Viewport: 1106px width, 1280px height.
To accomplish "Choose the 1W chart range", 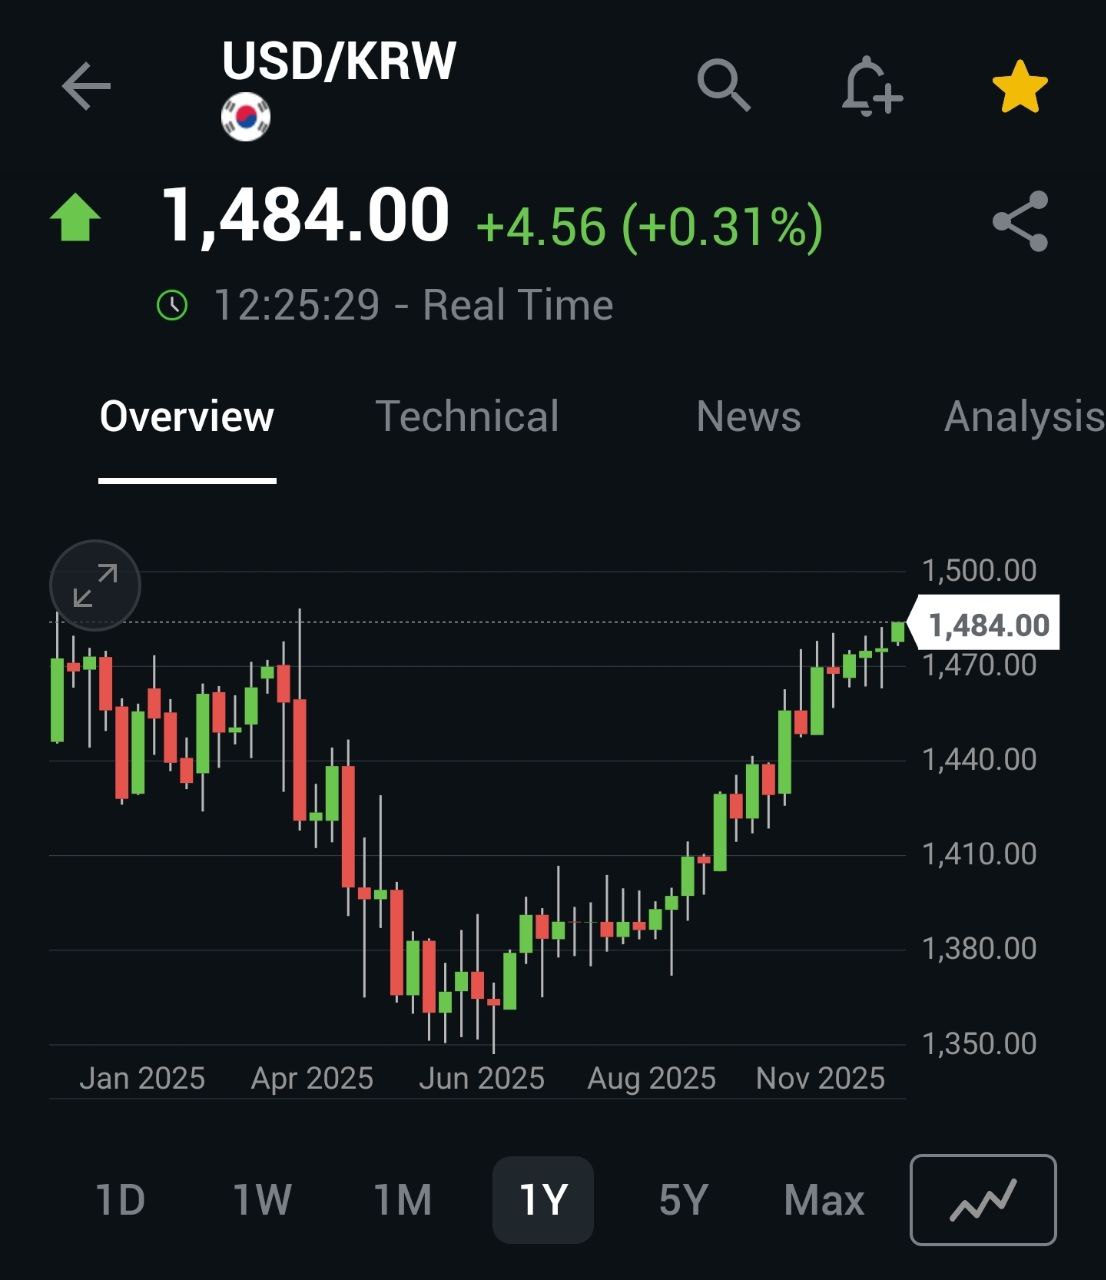I will pyautogui.click(x=261, y=1200).
